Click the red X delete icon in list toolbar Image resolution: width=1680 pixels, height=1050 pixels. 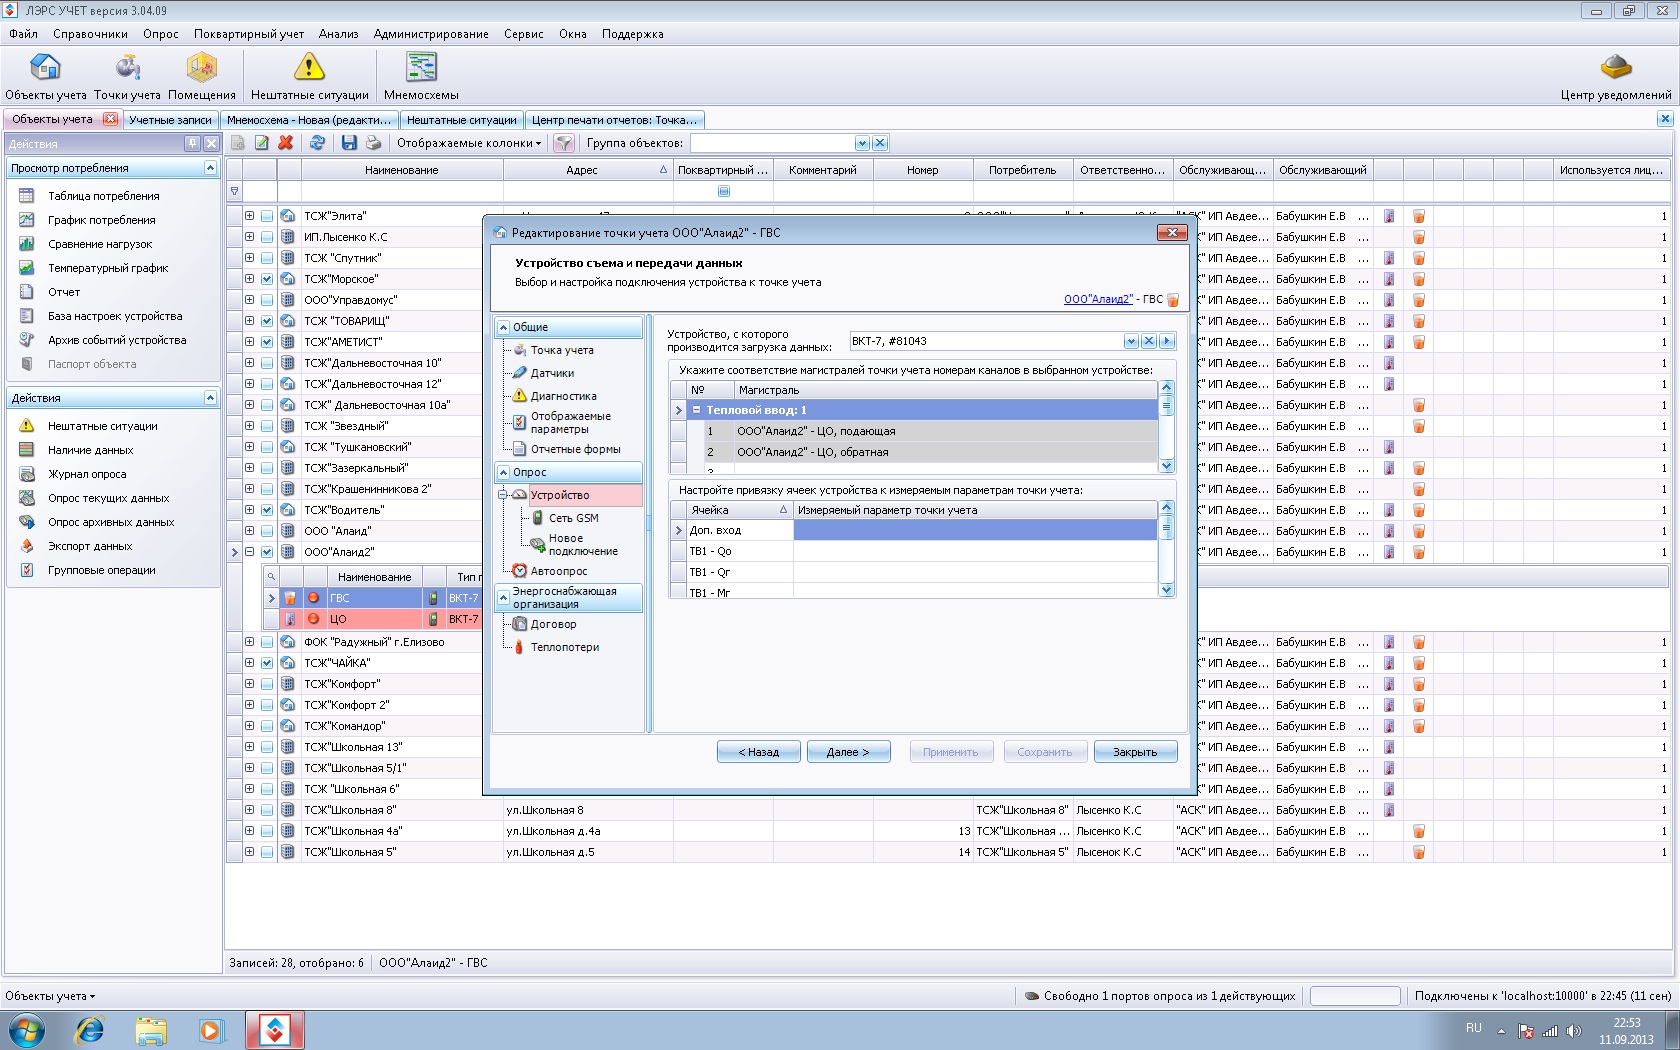pos(286,143)
